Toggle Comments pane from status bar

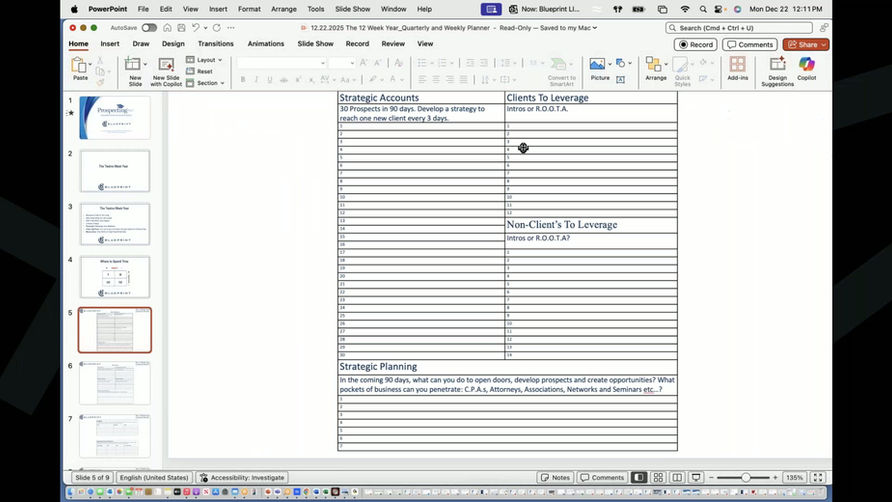(x=602, y=478)
